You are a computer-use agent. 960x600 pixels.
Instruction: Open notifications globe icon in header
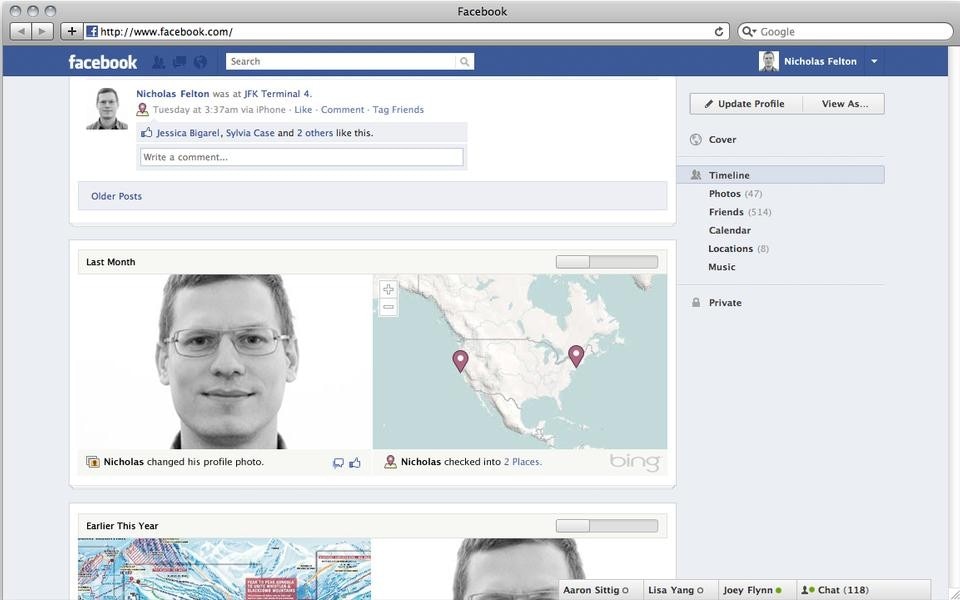[200, 62]
